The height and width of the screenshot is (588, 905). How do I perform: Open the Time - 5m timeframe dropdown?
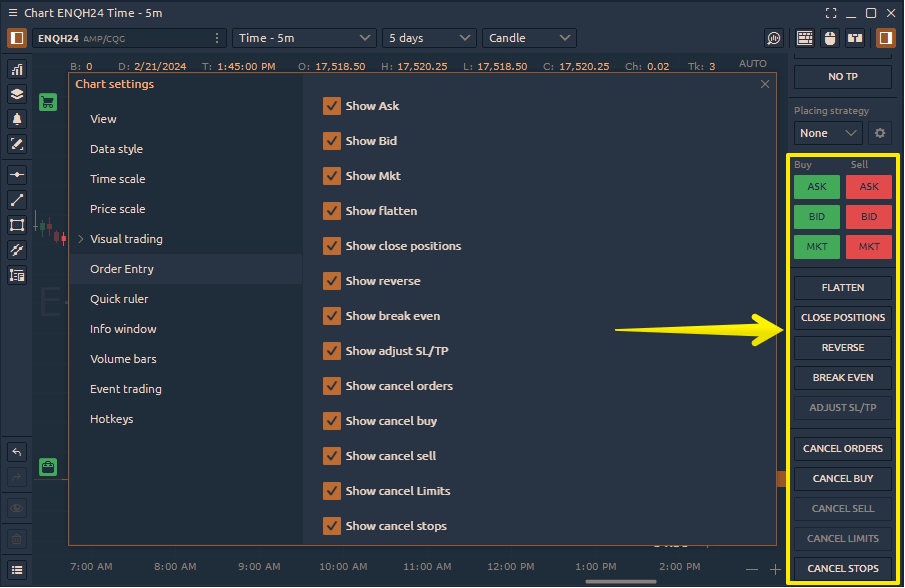tap(304, 38)
